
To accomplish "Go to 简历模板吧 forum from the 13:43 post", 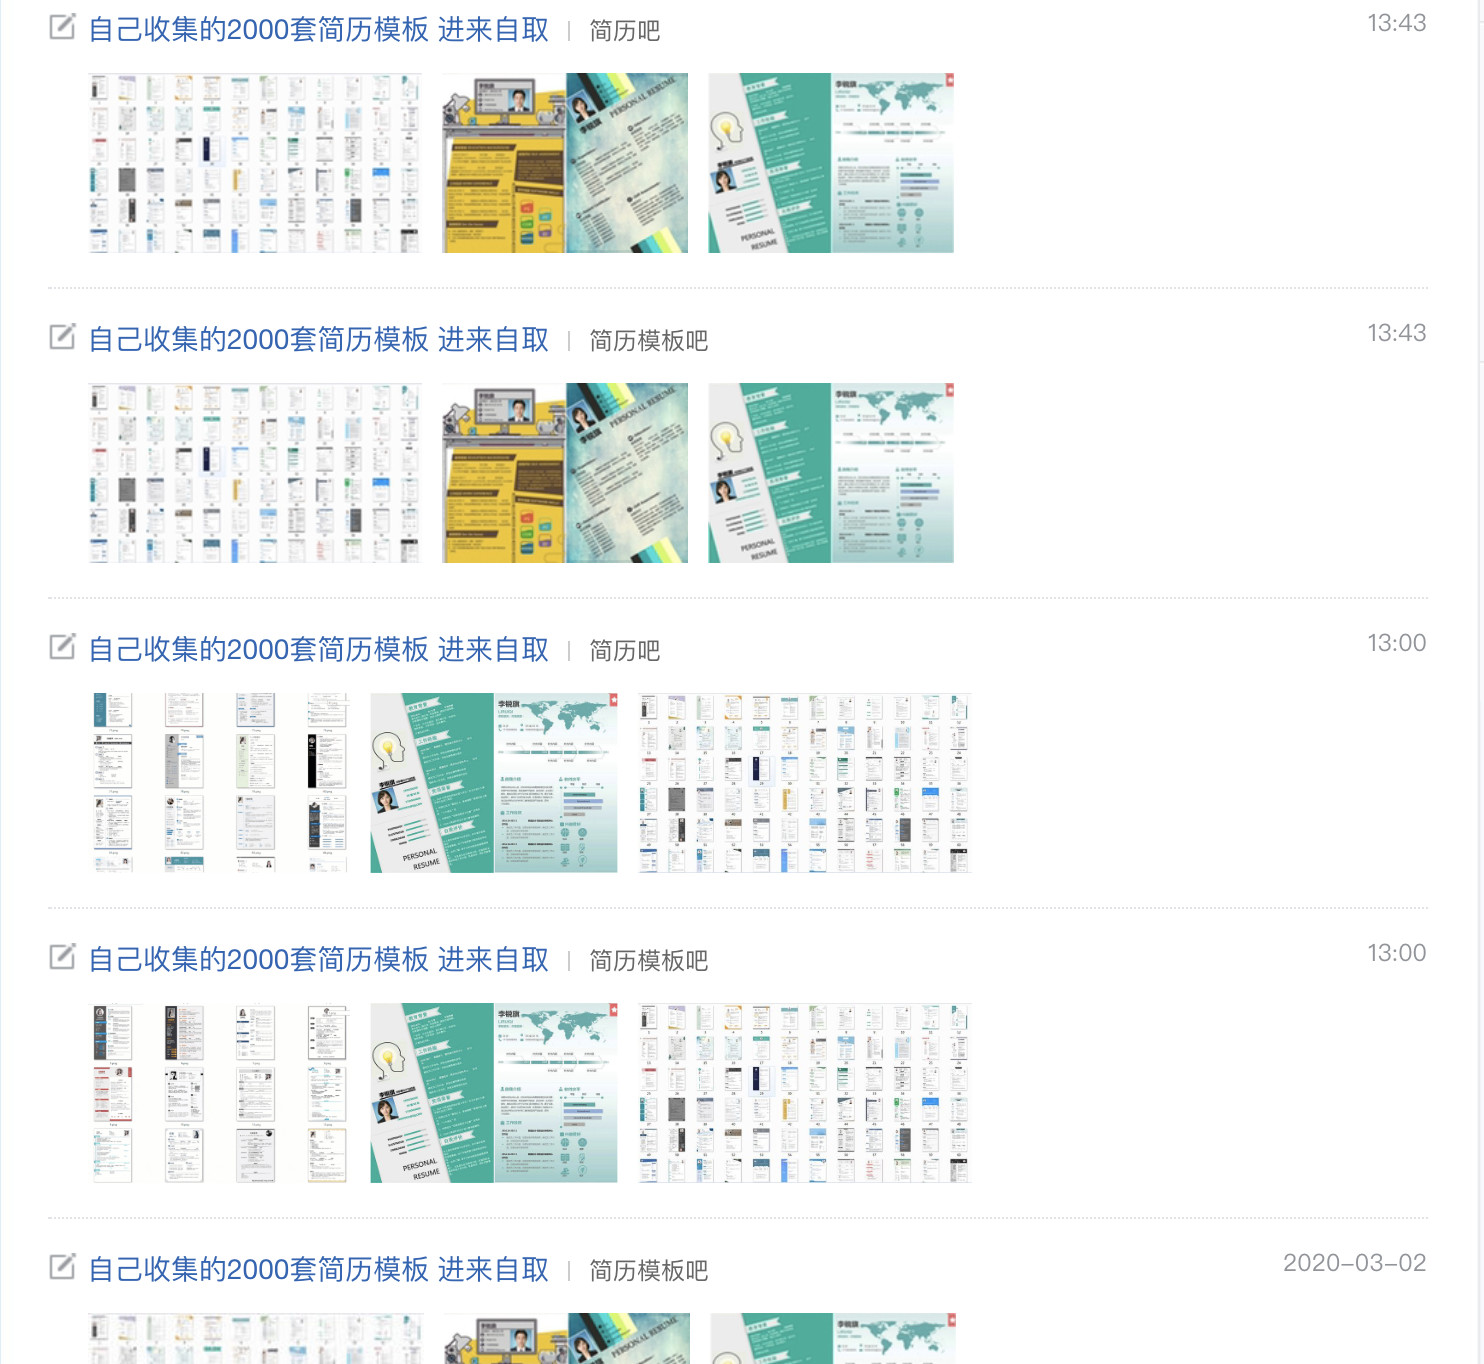I will tap(649, 341).
